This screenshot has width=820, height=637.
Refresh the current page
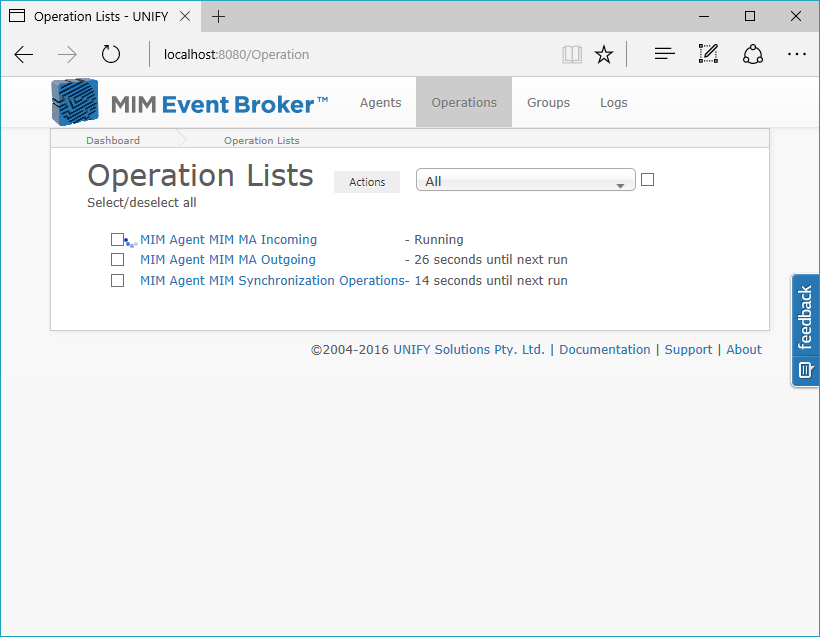coord(110,54)
